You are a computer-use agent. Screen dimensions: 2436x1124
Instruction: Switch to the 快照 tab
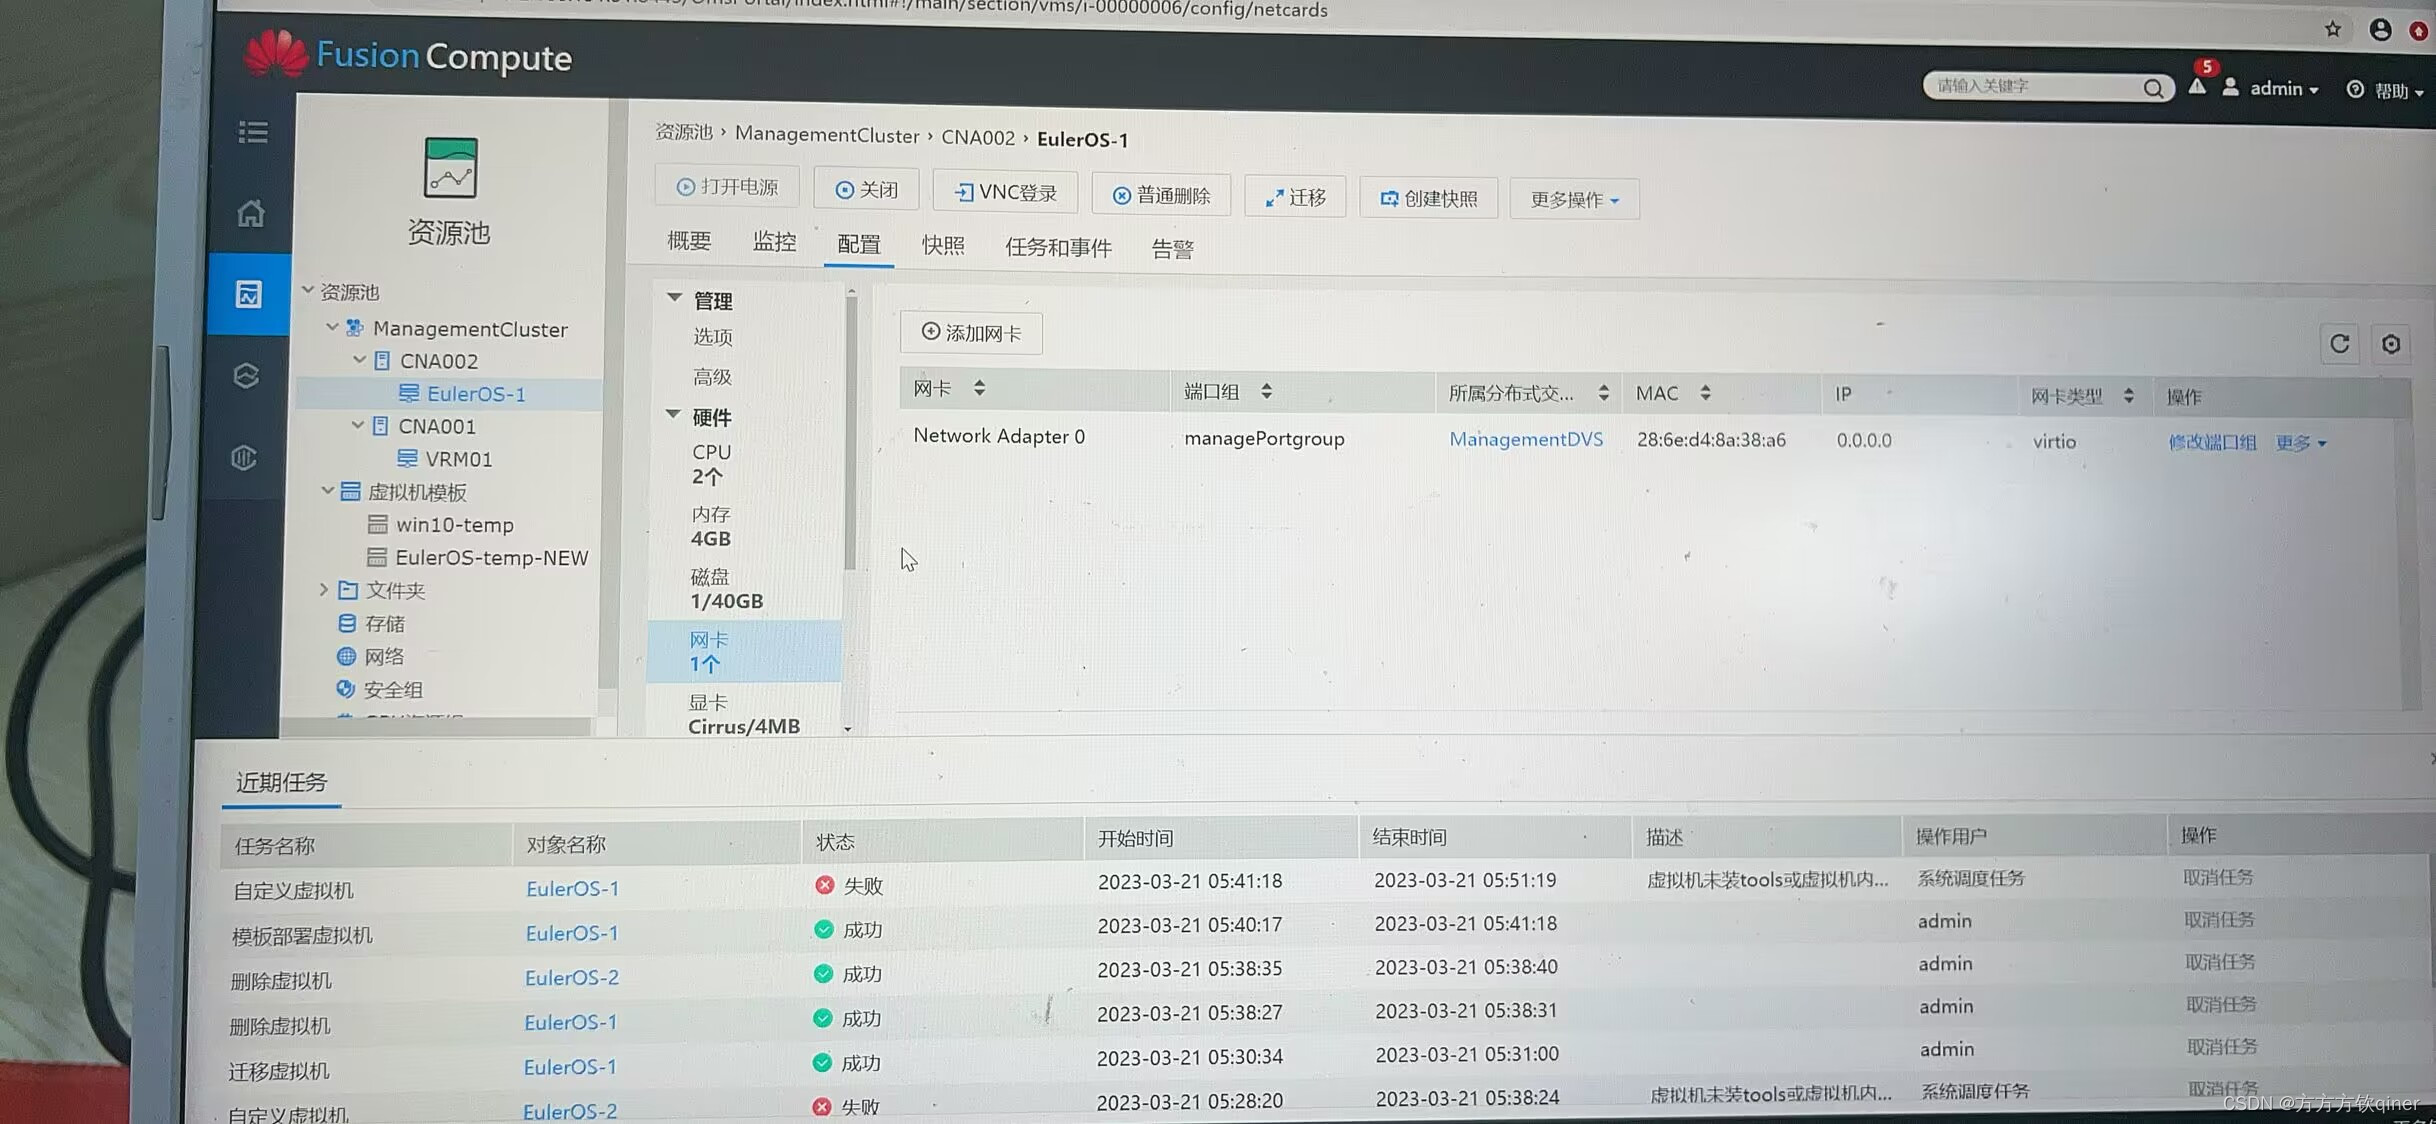(943, 246)
